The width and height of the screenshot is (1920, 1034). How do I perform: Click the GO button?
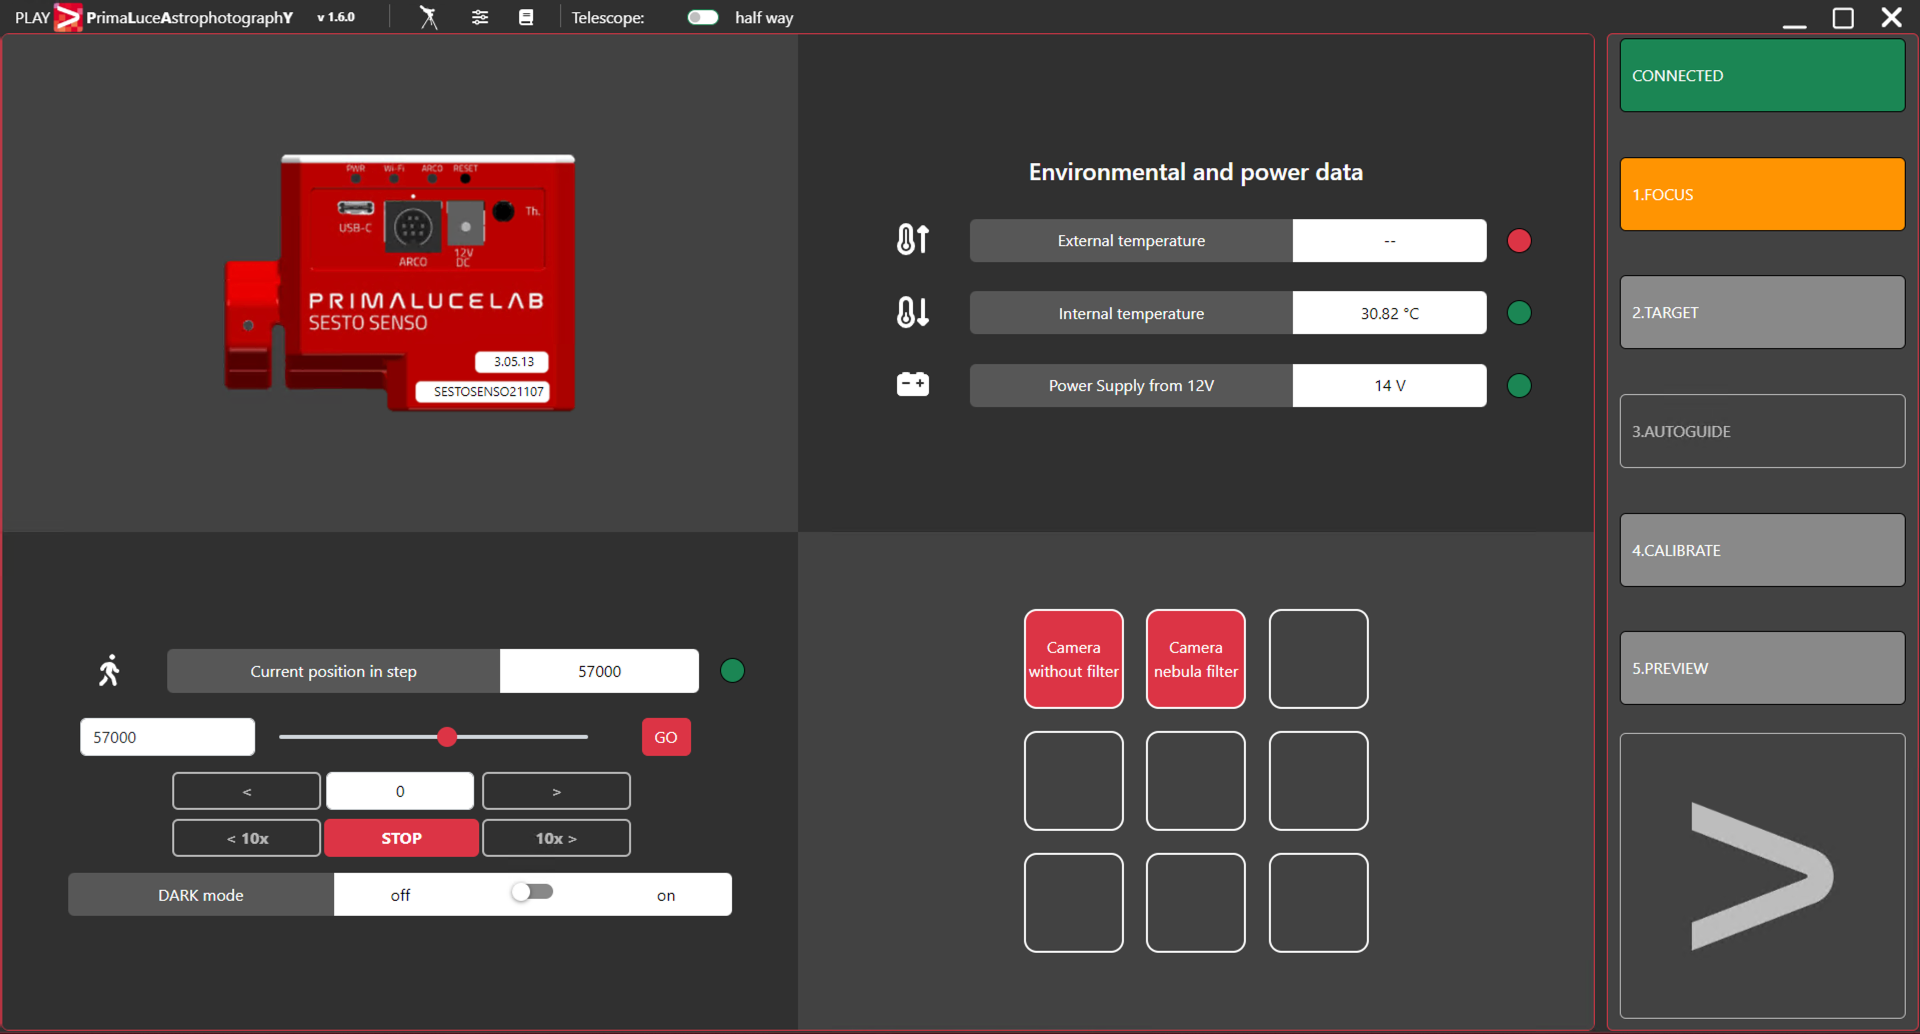[666, 737]
